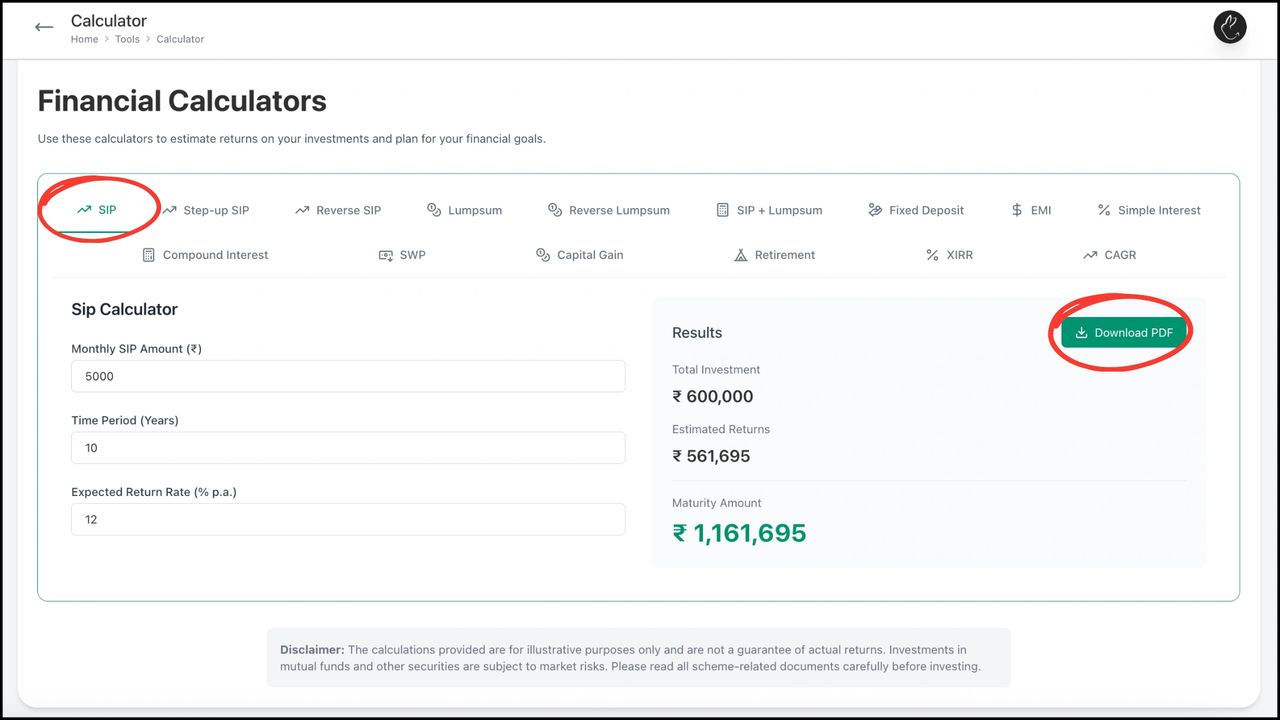1280x720 pixels.
Task: Click the Reverse Lumpsum coins icon
Action: (555, 210)
